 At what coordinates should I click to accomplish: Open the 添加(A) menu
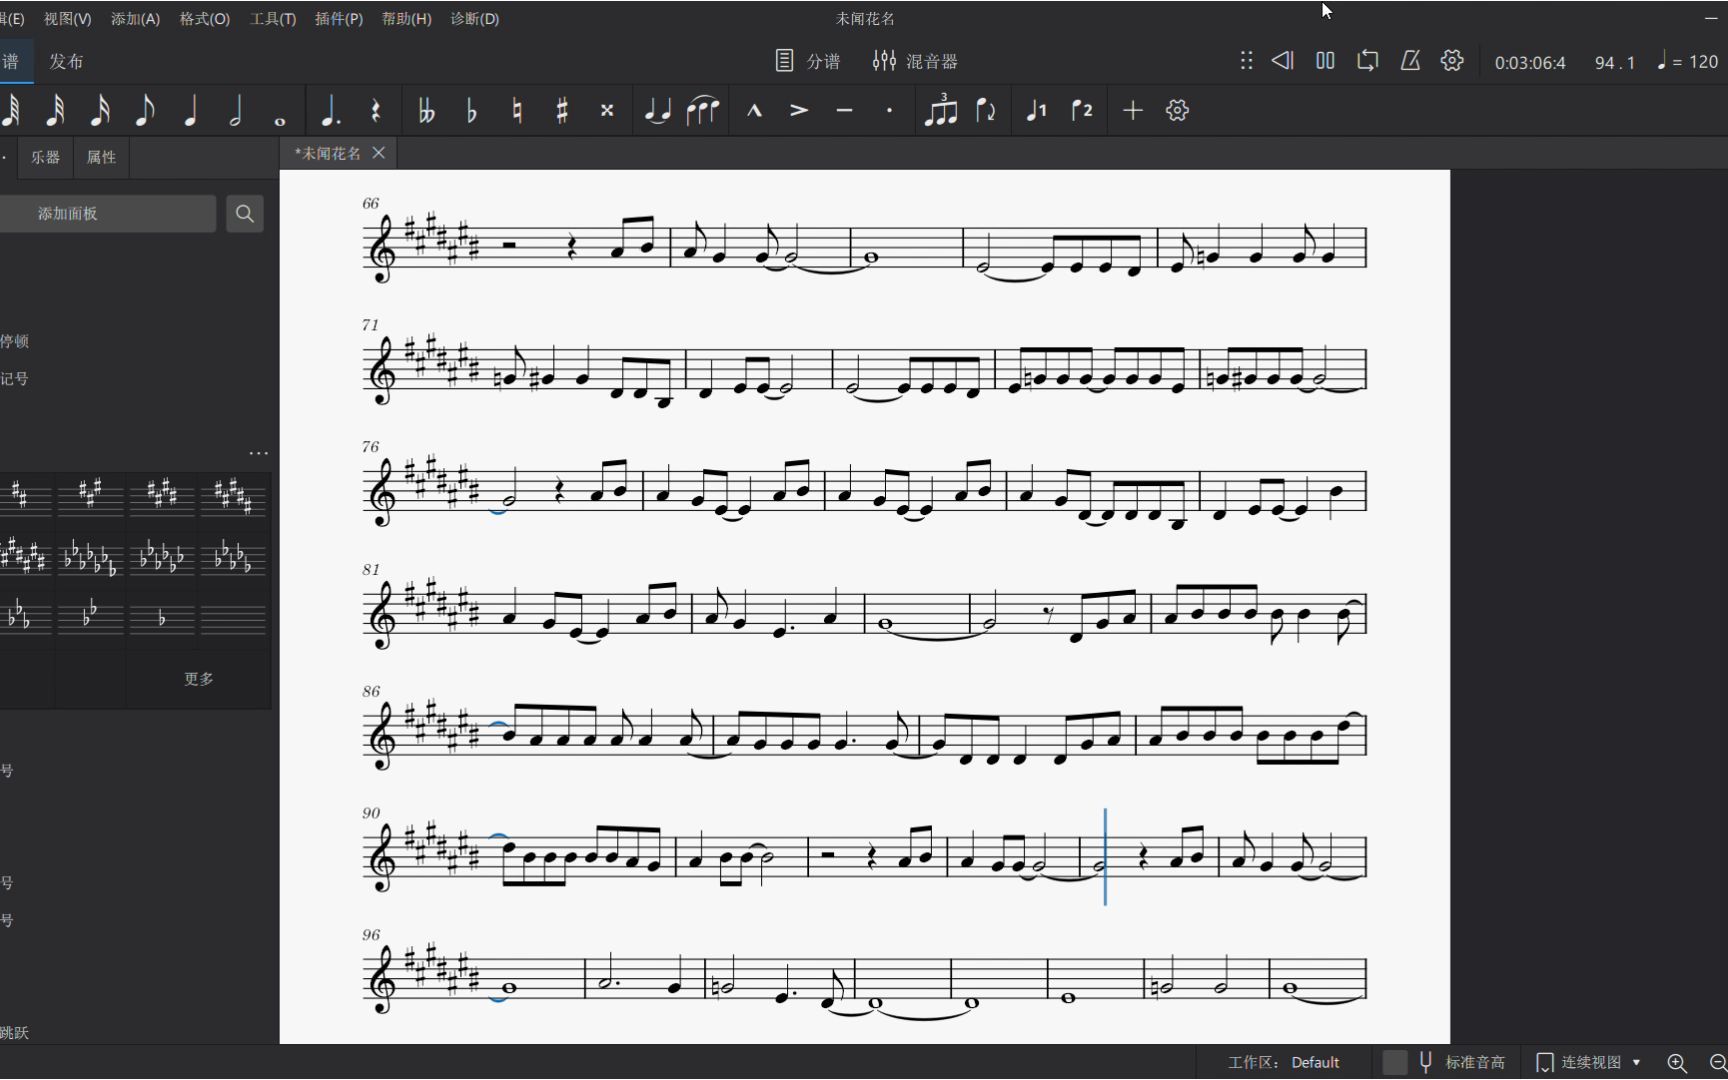pos(135,19)
